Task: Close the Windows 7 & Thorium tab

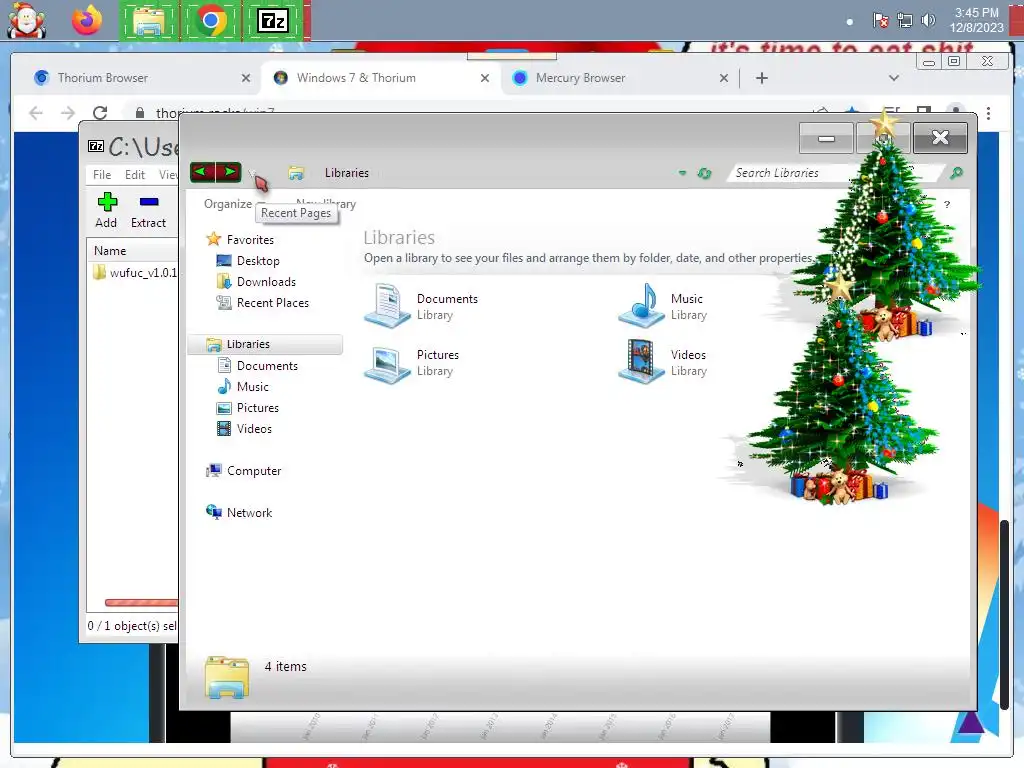Action: (x=485, y=78)
